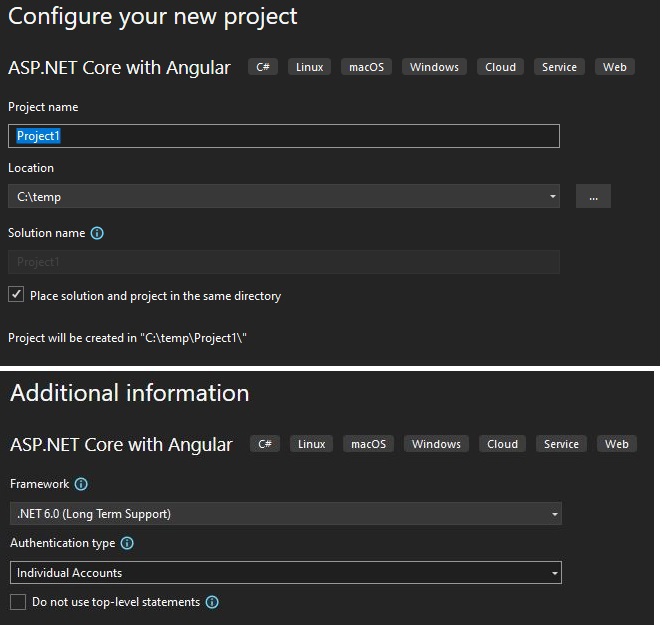Image resolution: width=662 pixels, height=625 pixels.
Task: Click the C# tag in Configure section
Action: click(263, 67)
